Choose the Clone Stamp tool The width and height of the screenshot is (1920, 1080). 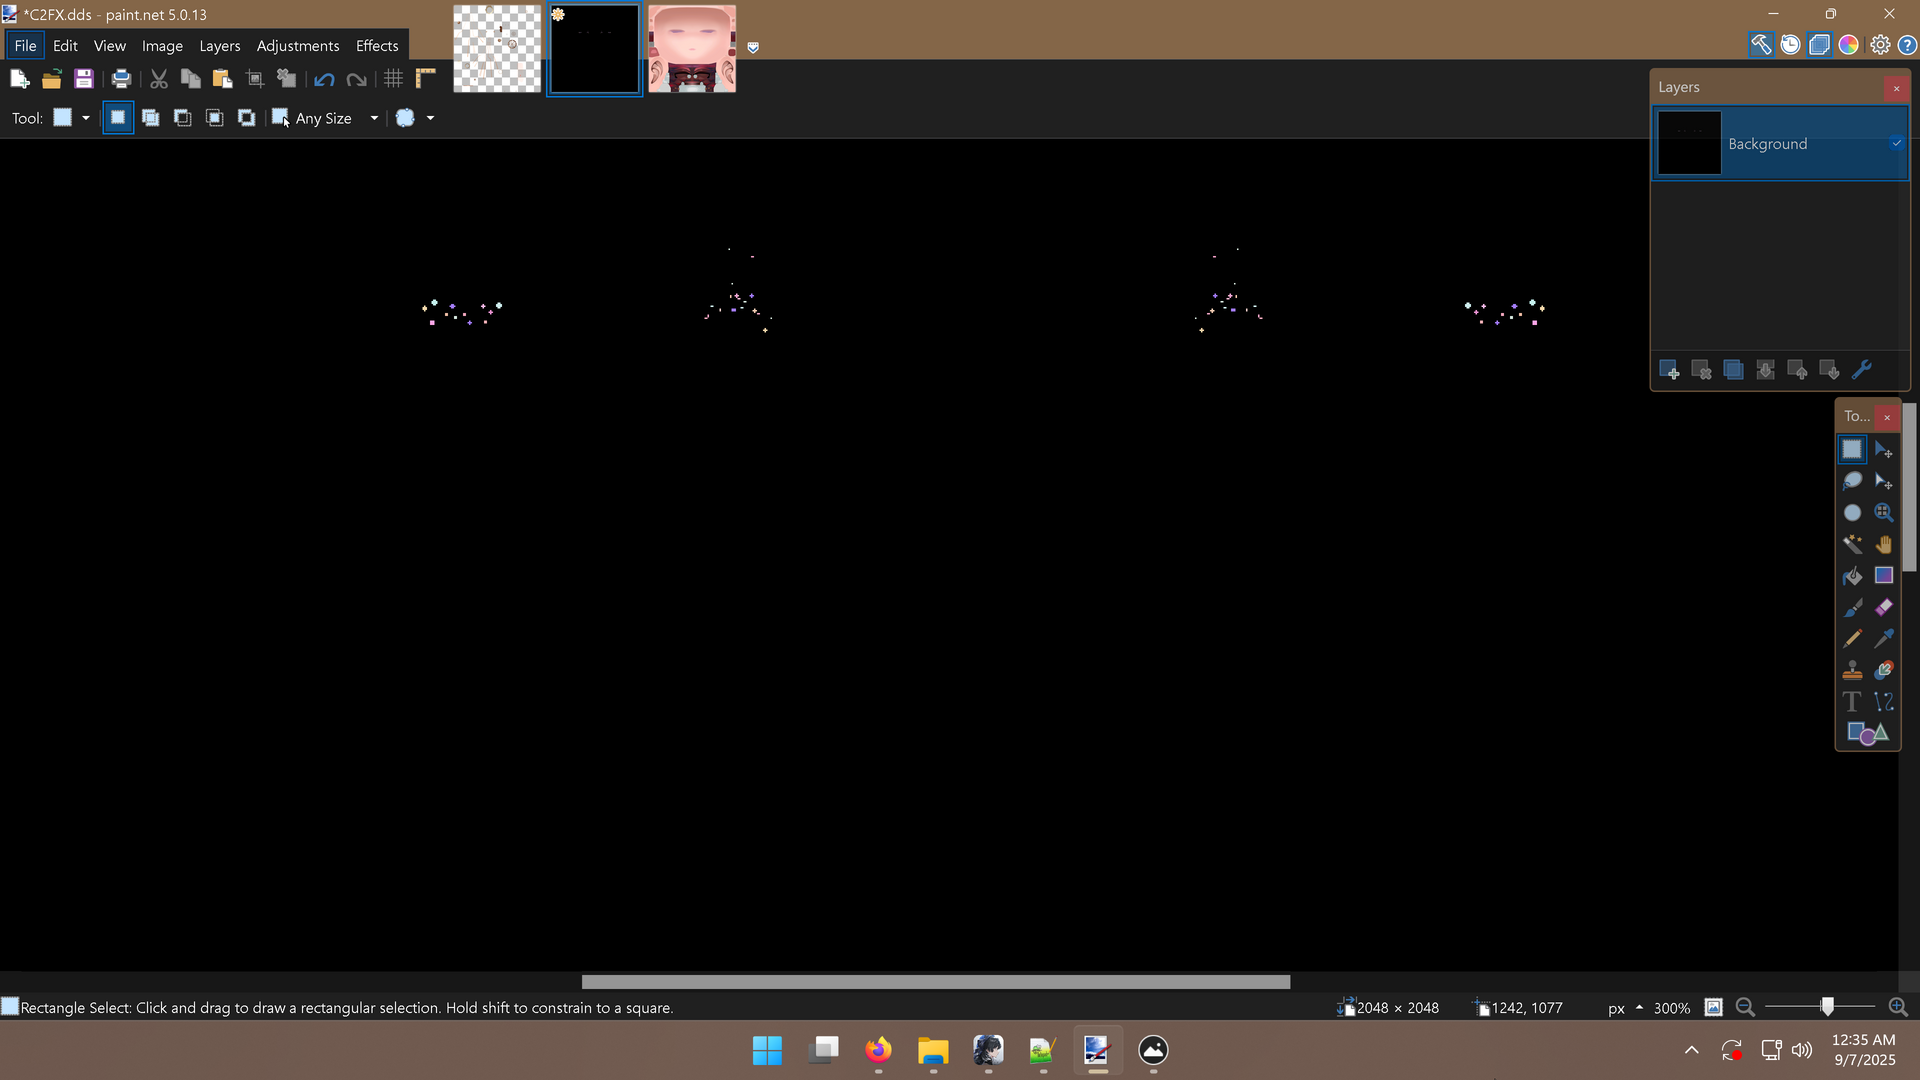(x=1852, y=671)
